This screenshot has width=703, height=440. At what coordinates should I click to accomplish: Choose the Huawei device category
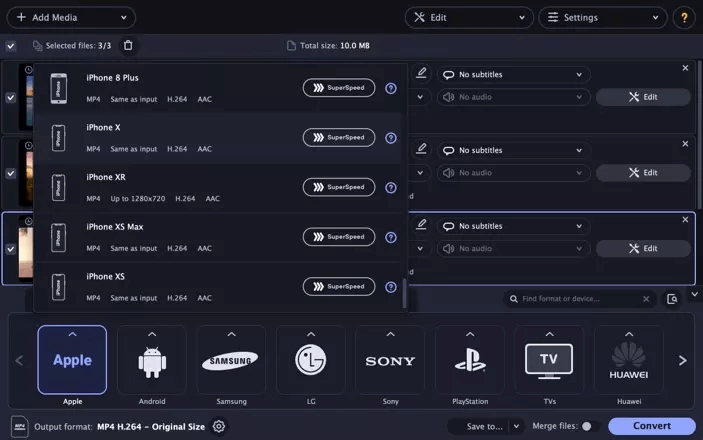(629, 360)
